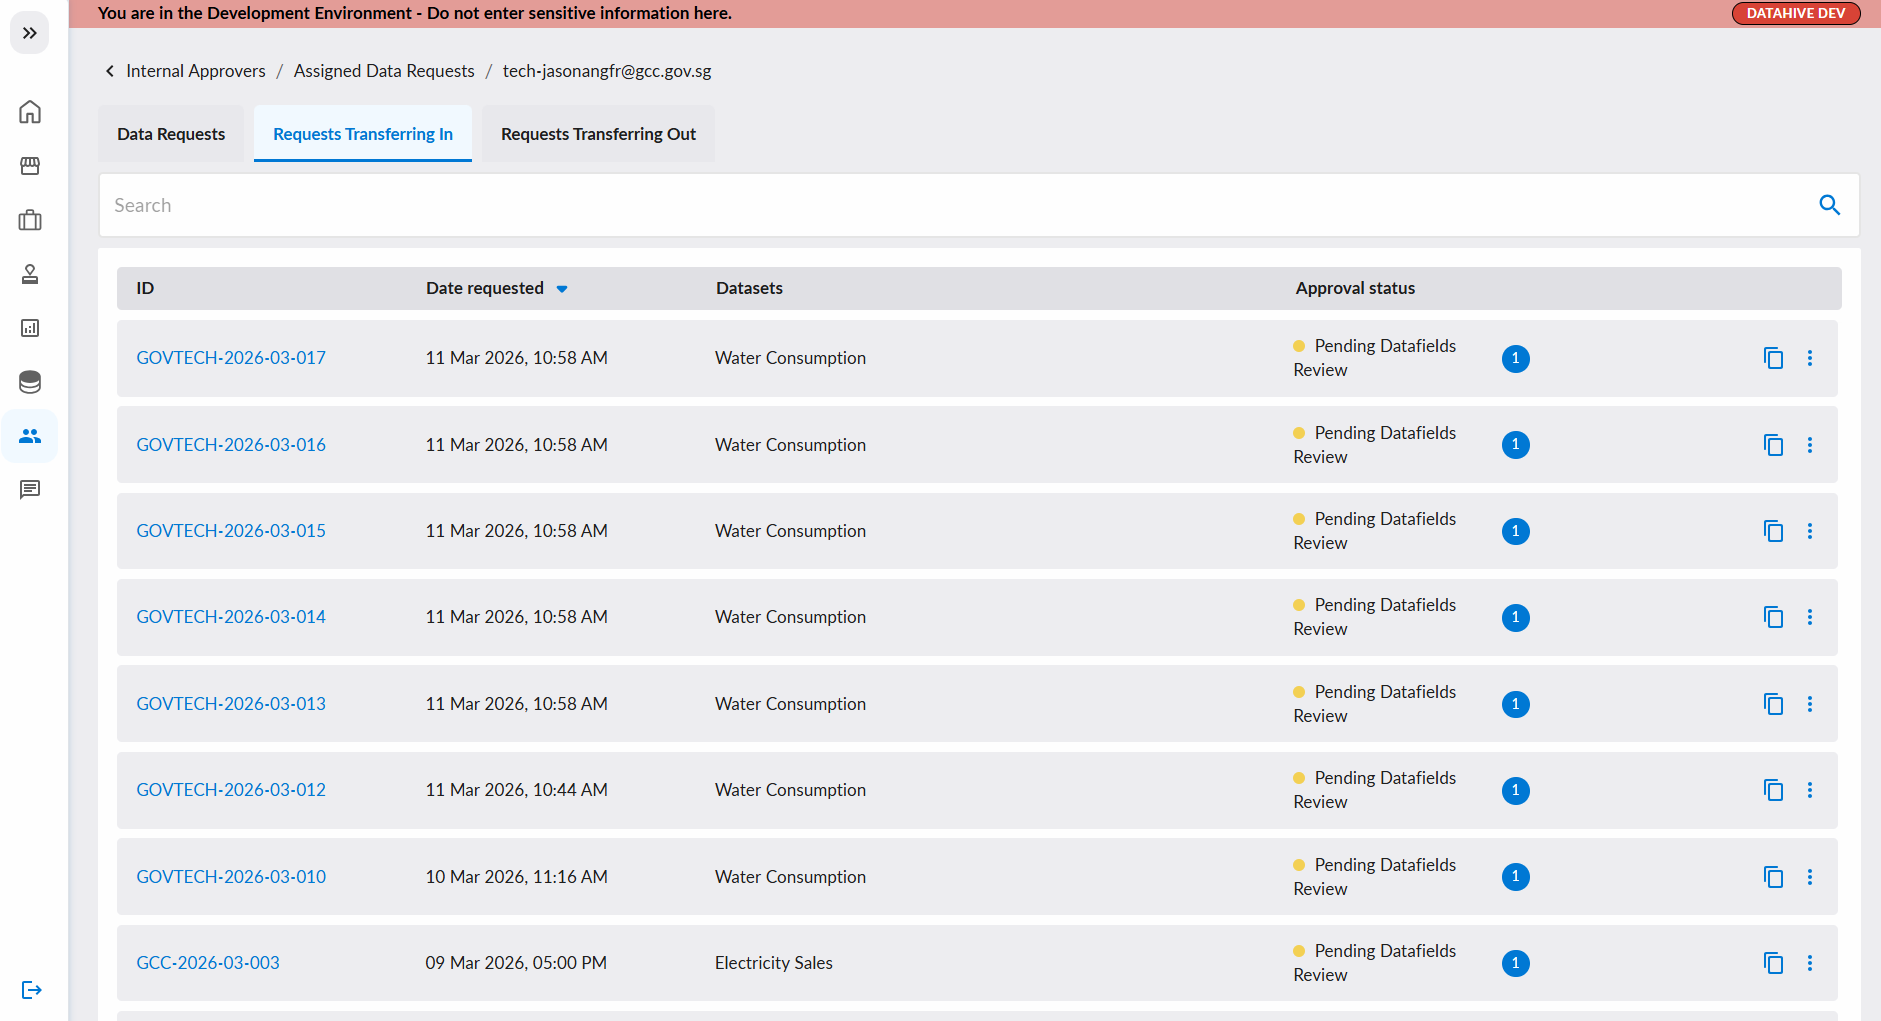Click '10 Mar 2026, 11:16 AM' date cell
Screen dimensions: 1881x1021
point(516,877)
